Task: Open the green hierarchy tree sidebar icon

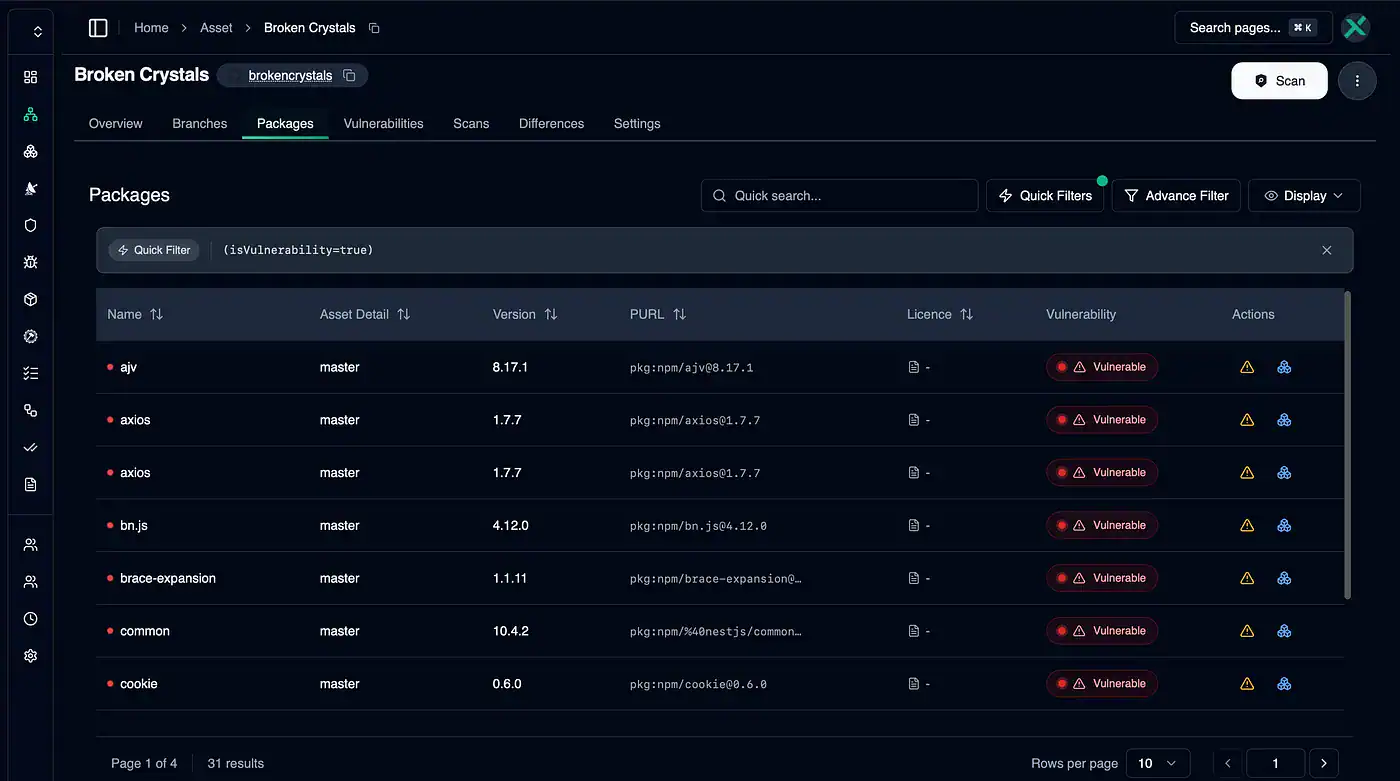Action: point(30,114)
